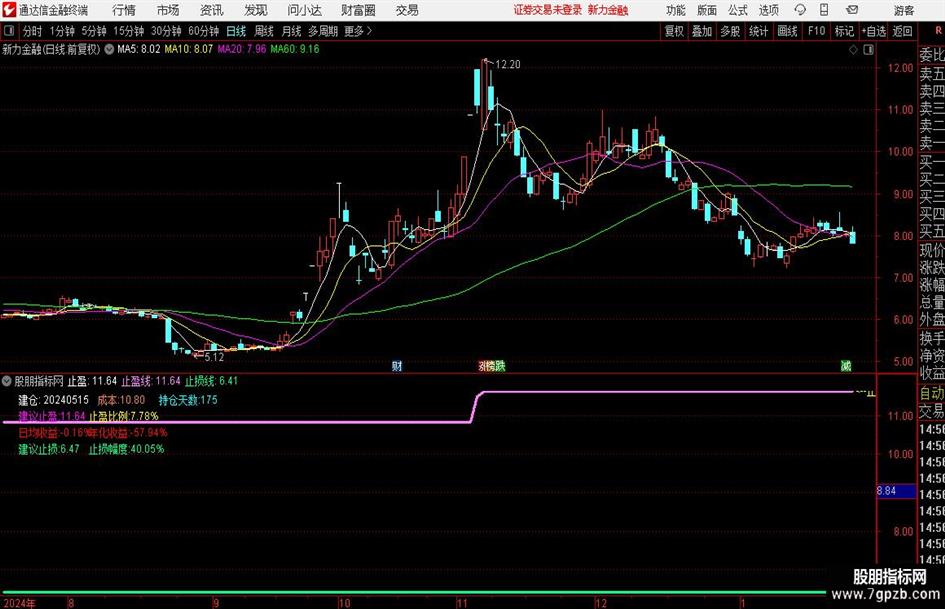Open the F10 company info button
Image resolution: width=945 pixels, height=609 pixels.
[816, 31]
